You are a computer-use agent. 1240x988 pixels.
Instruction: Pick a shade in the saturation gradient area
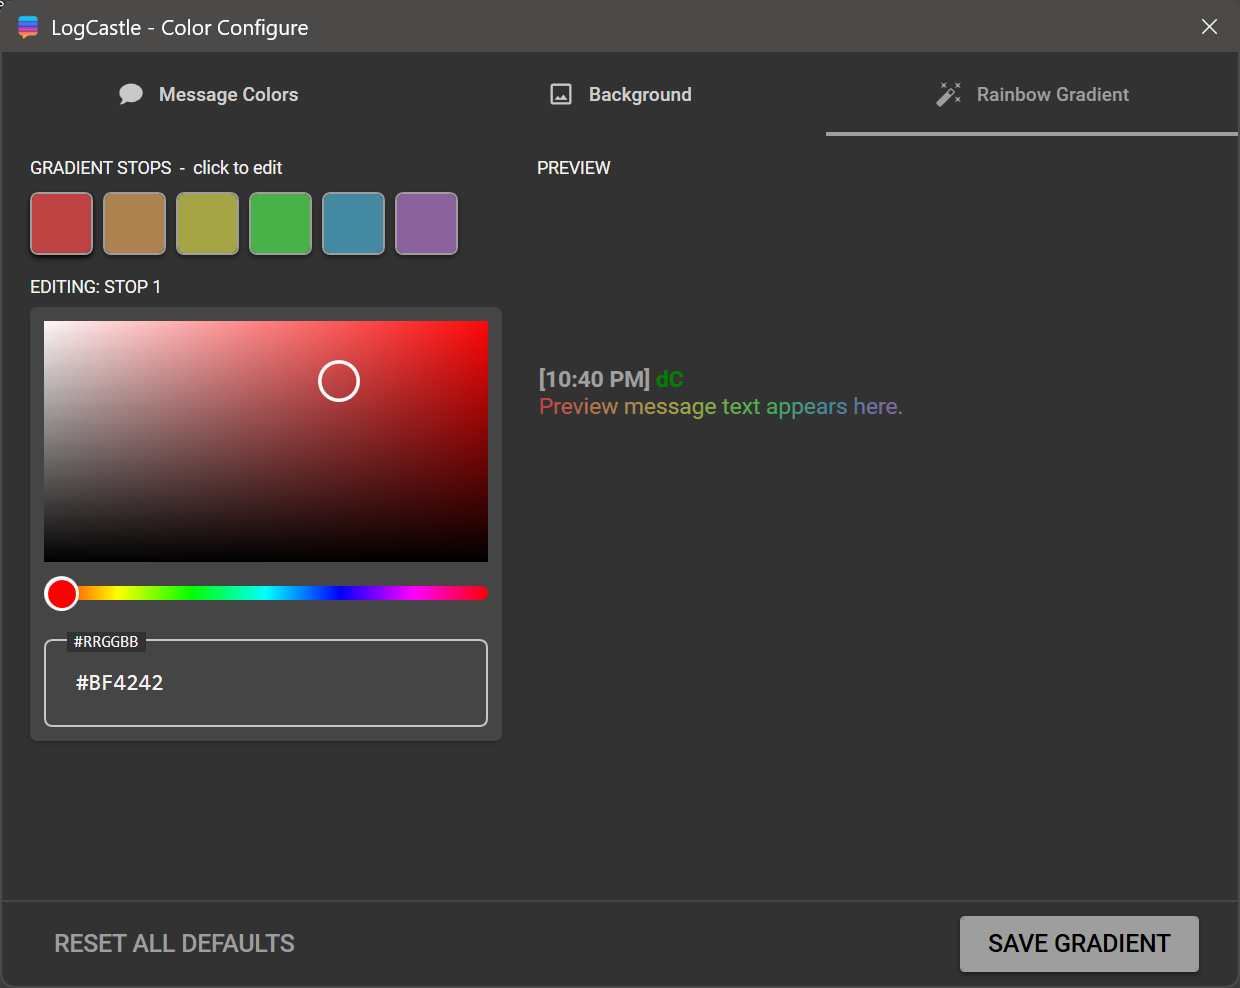coord(265,440)
